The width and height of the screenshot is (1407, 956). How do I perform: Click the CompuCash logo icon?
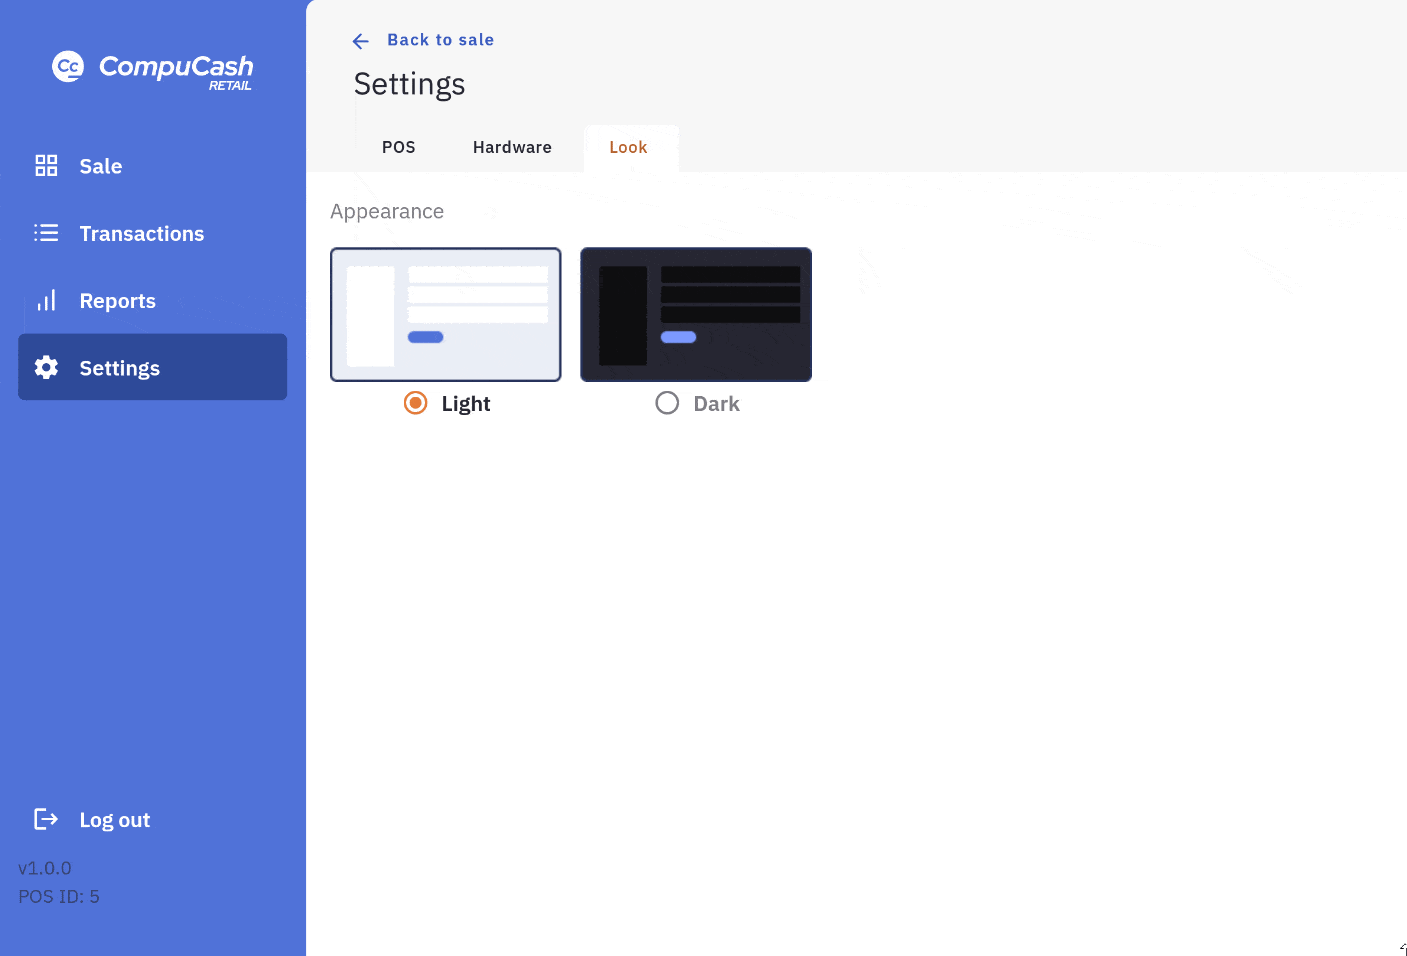click(68, 67)
